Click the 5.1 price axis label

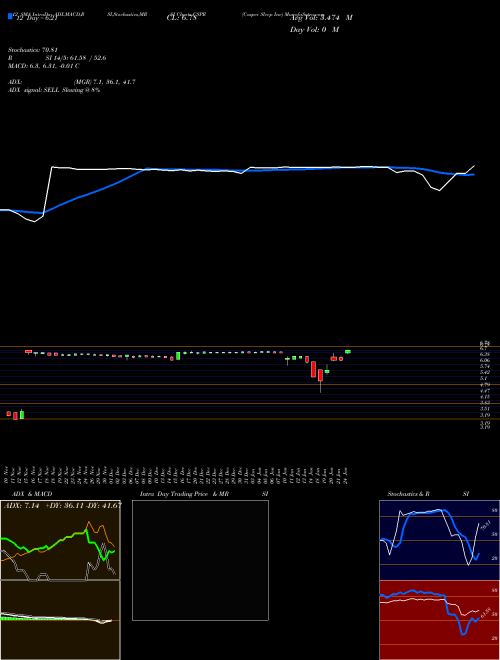pos(483,378)
